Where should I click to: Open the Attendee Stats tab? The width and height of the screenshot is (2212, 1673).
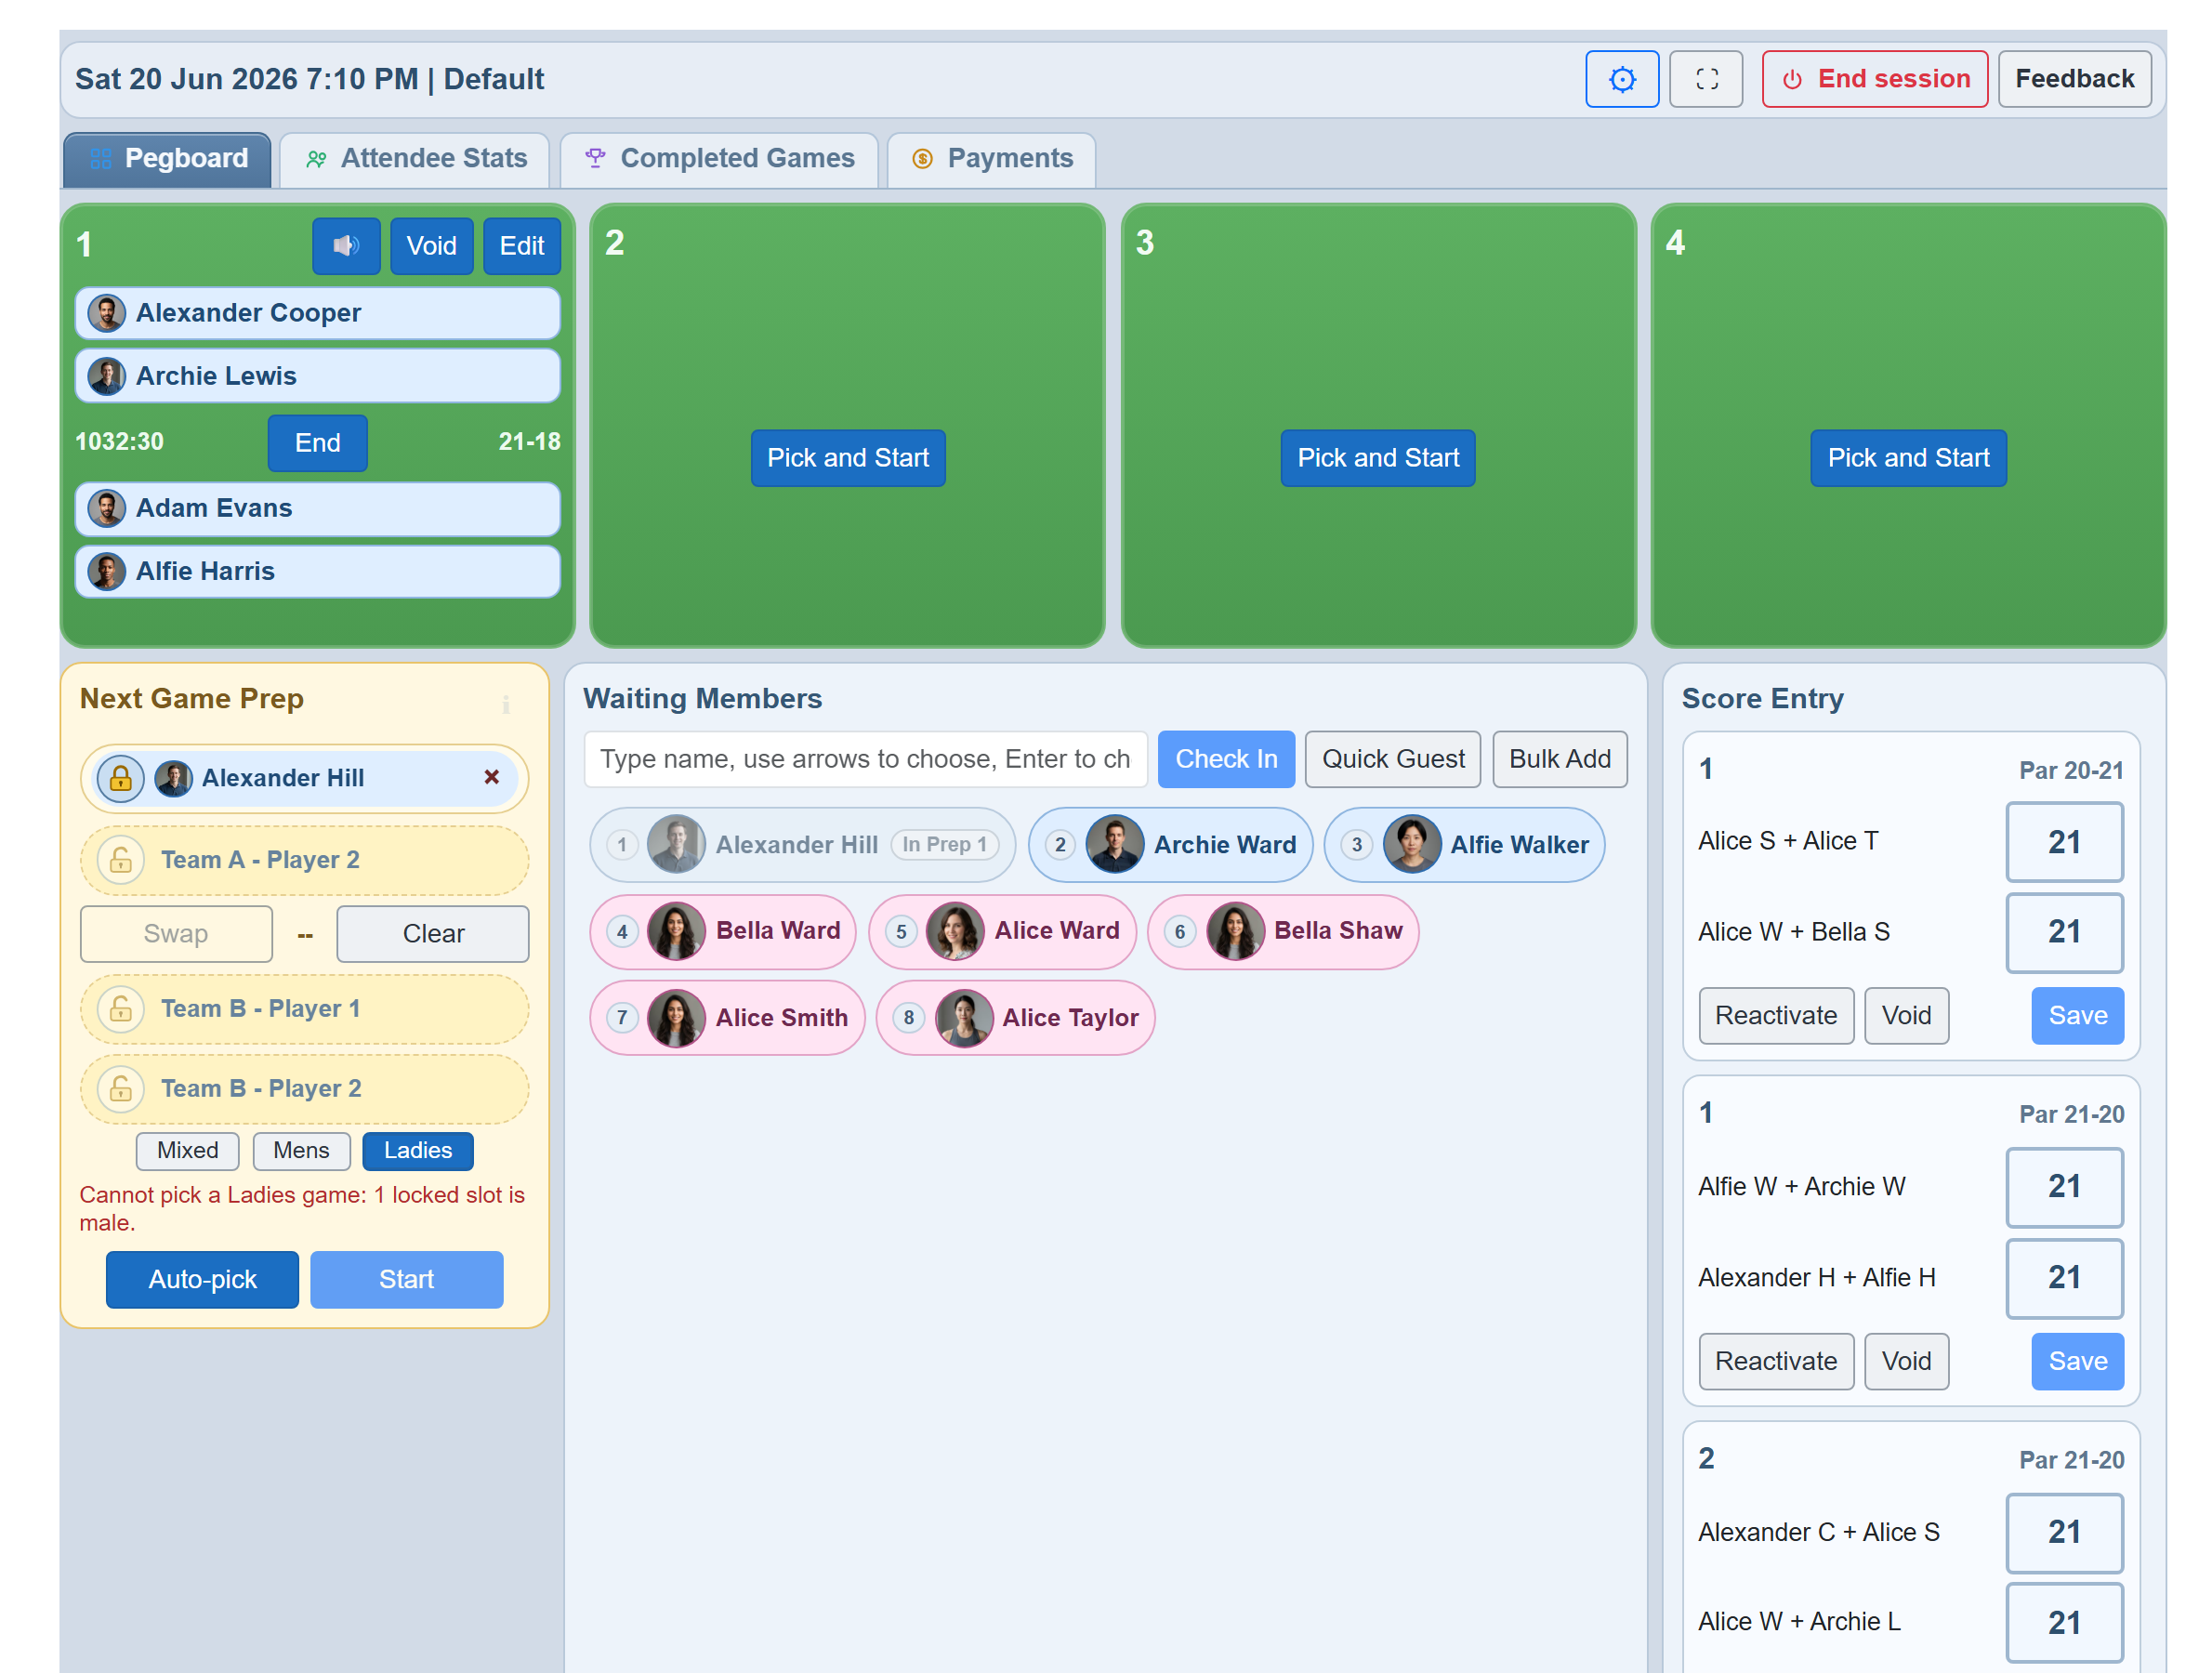pyautogui.click(x=415, y=159)
